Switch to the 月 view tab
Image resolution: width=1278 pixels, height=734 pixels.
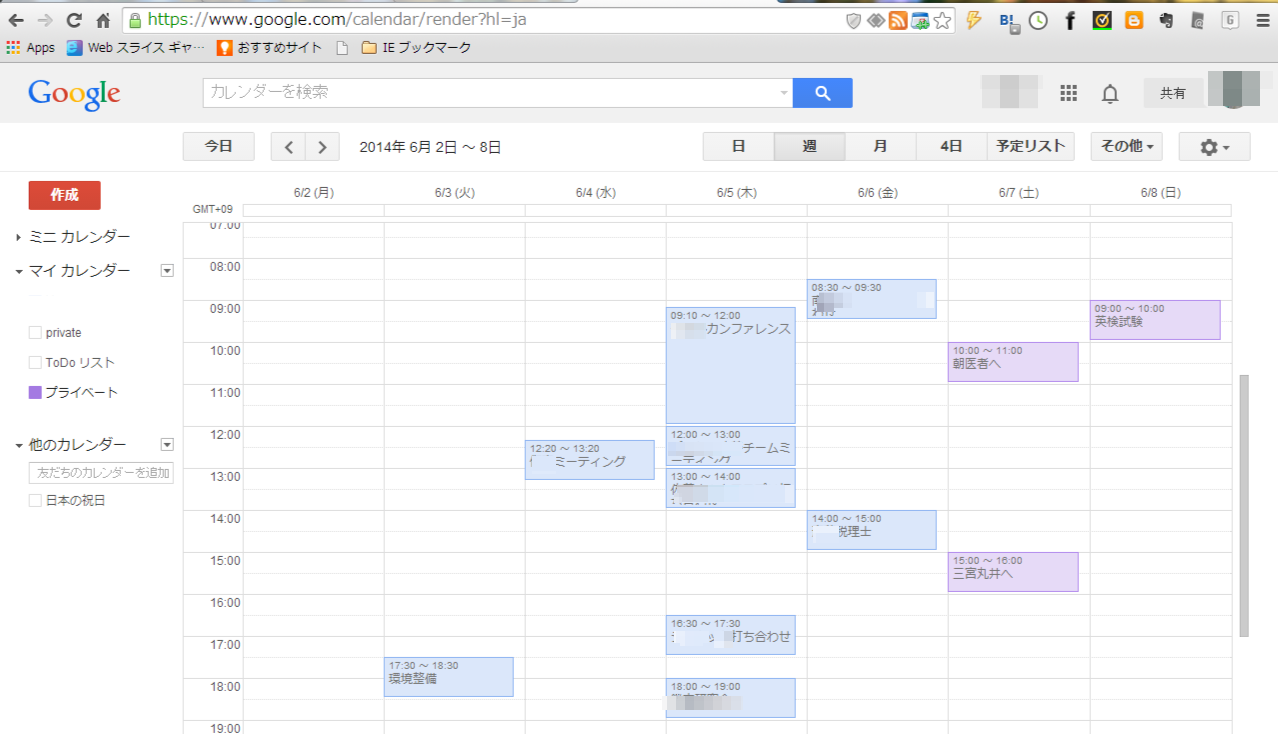tap(880, 147)
